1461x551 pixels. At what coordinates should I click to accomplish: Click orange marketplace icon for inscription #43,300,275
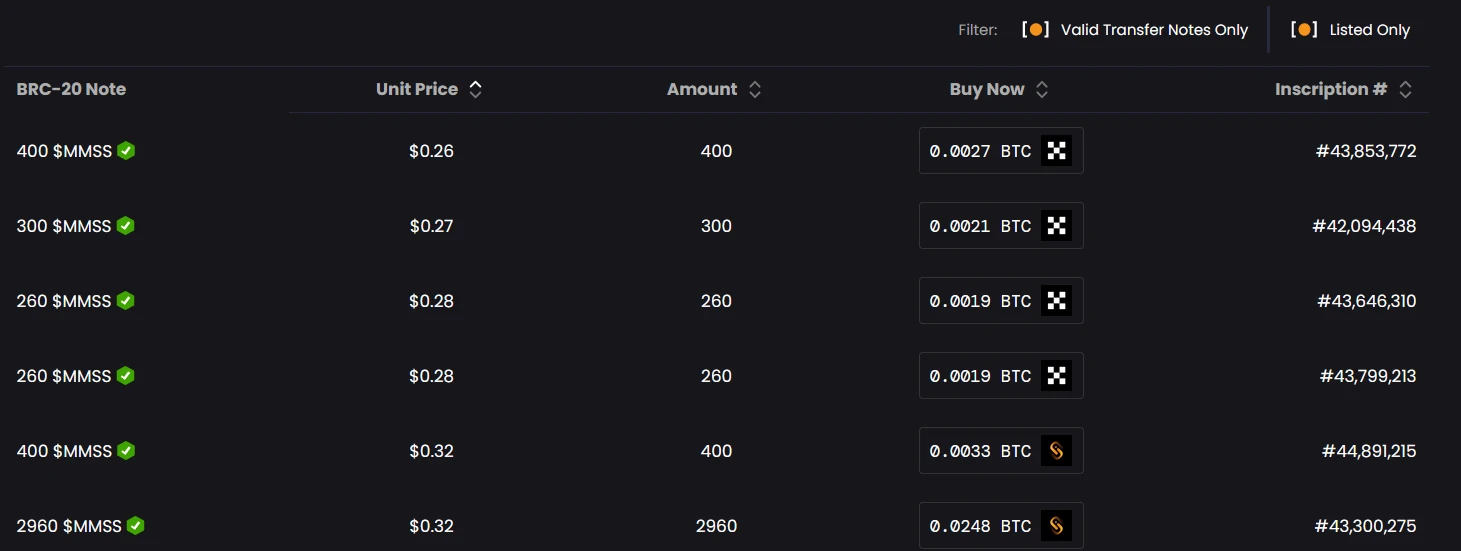(x=1056, y=525)
